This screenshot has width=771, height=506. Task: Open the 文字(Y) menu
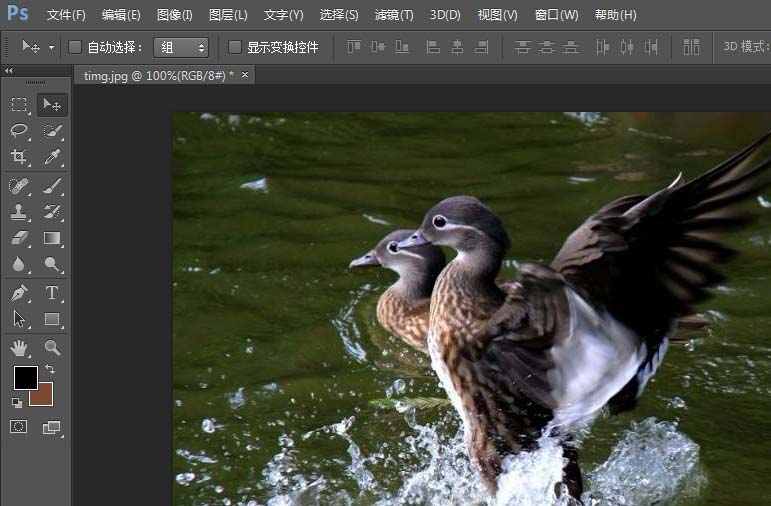coord(283,15)
